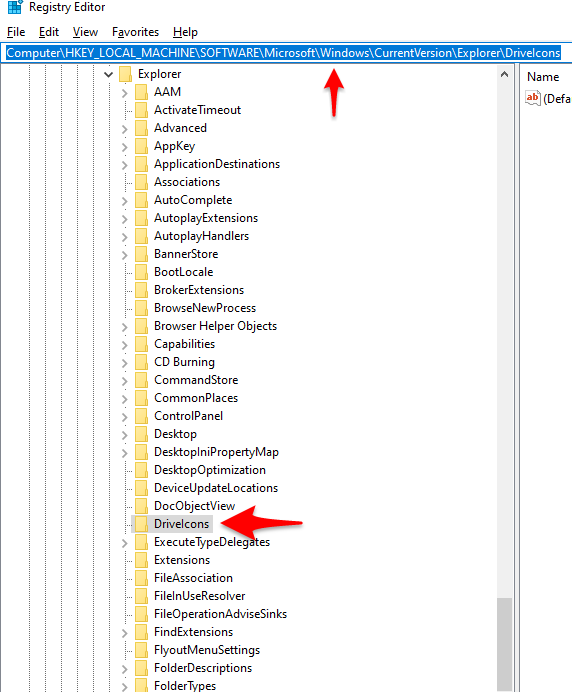Select the FileAssociation key
Image resolution: width=572 pixels, height=692 pixels.
pyautogui.click(x=193, y=578)
